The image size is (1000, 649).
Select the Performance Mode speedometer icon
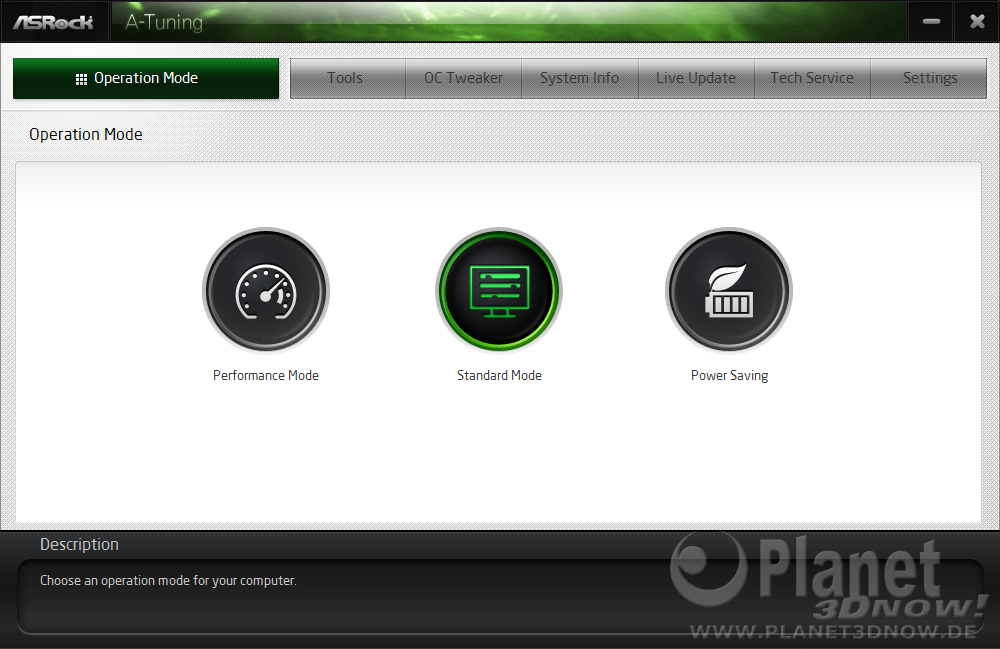point(266,291)
